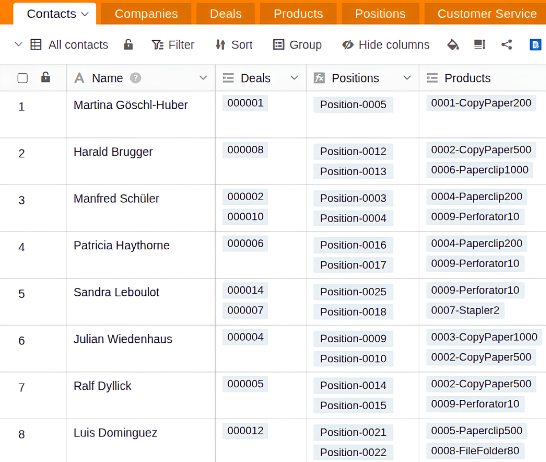Image resolution: width=546 pixels, height=462 pixels.
Task: Click the Sort arrows icon
Action: click(x=220, y=45)
